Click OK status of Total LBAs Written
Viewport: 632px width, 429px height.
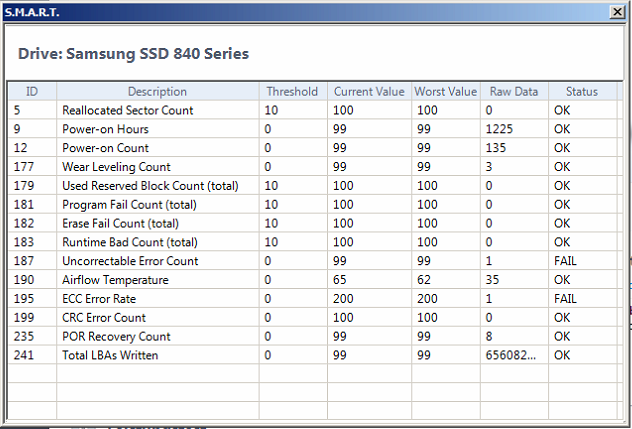(x=562, y=355)
